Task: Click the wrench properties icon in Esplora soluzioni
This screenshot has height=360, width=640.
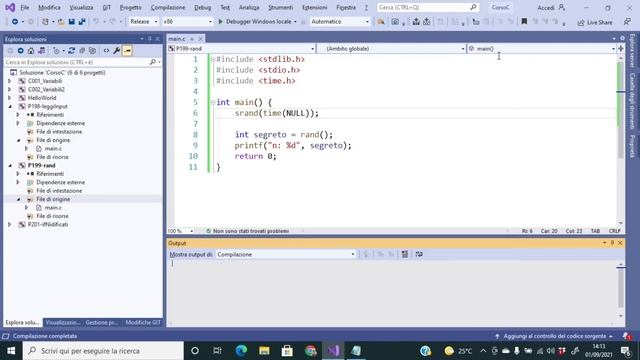Action: tap(116, 51)
